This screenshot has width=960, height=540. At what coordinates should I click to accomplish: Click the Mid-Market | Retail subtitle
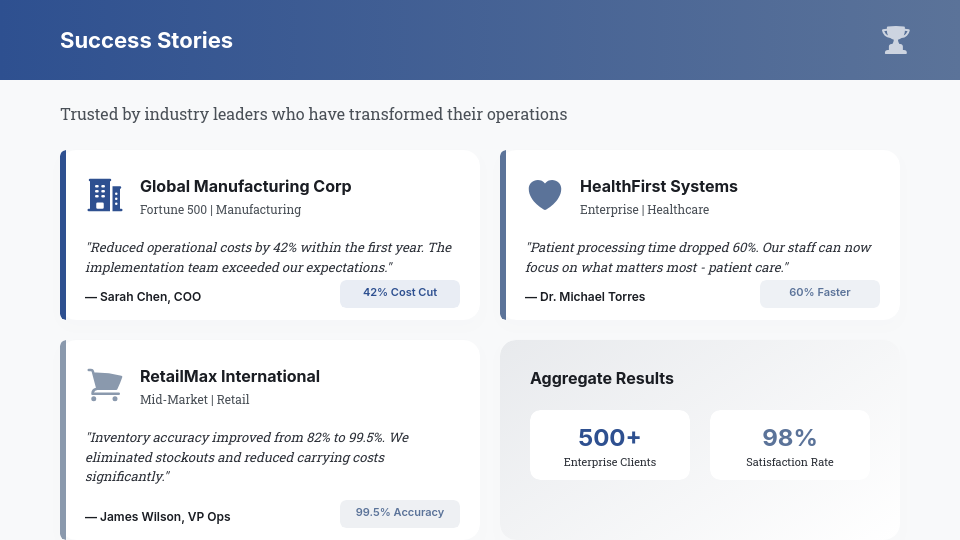click(x=194, y=400)
